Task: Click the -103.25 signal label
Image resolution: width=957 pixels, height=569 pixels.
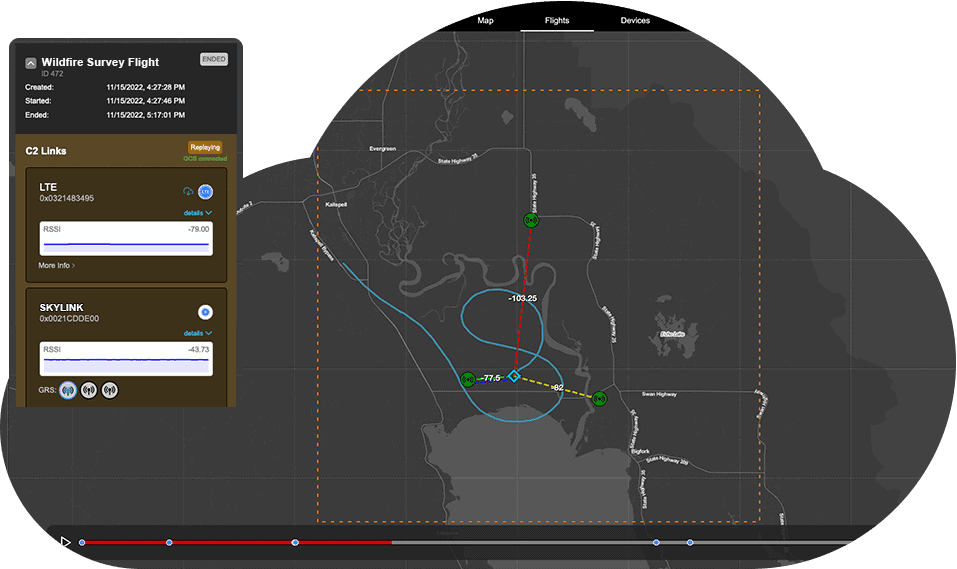Action: 522,299
